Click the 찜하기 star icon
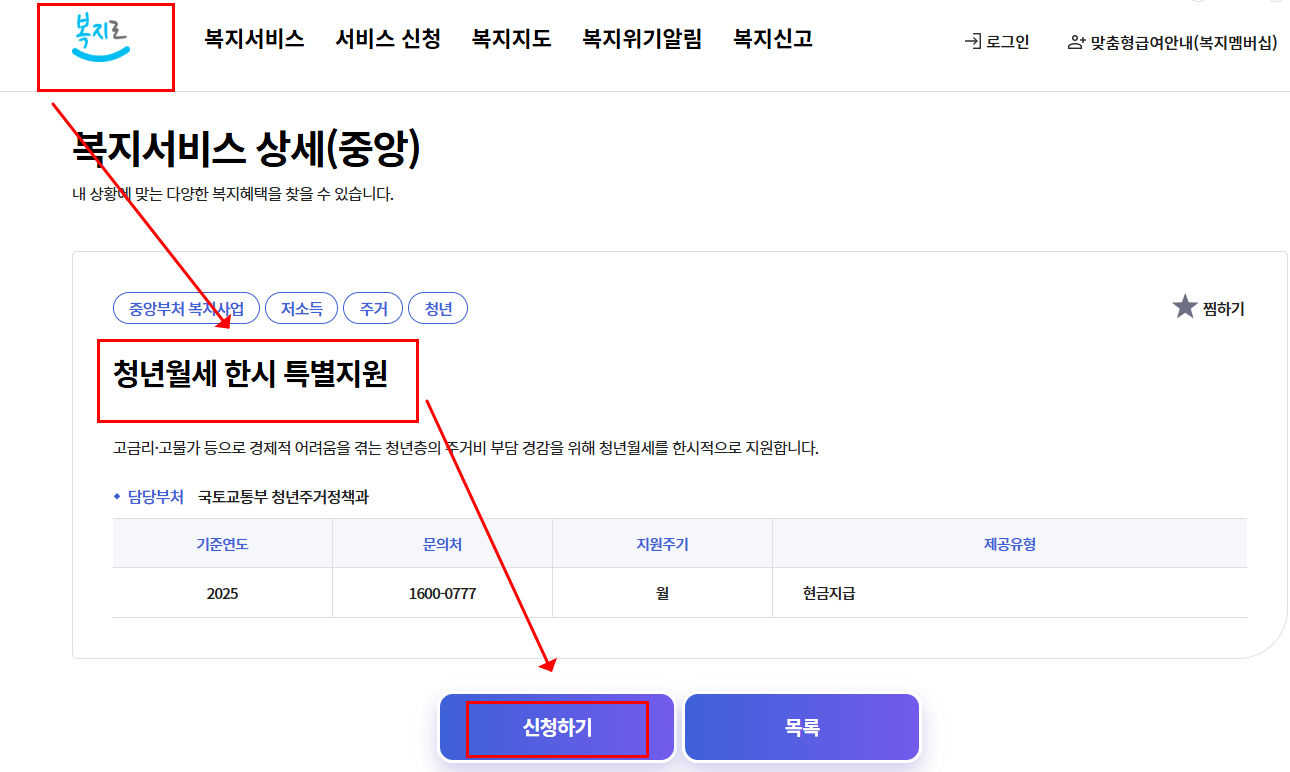Screen dimensions: 1290x772 point(1185,307)
